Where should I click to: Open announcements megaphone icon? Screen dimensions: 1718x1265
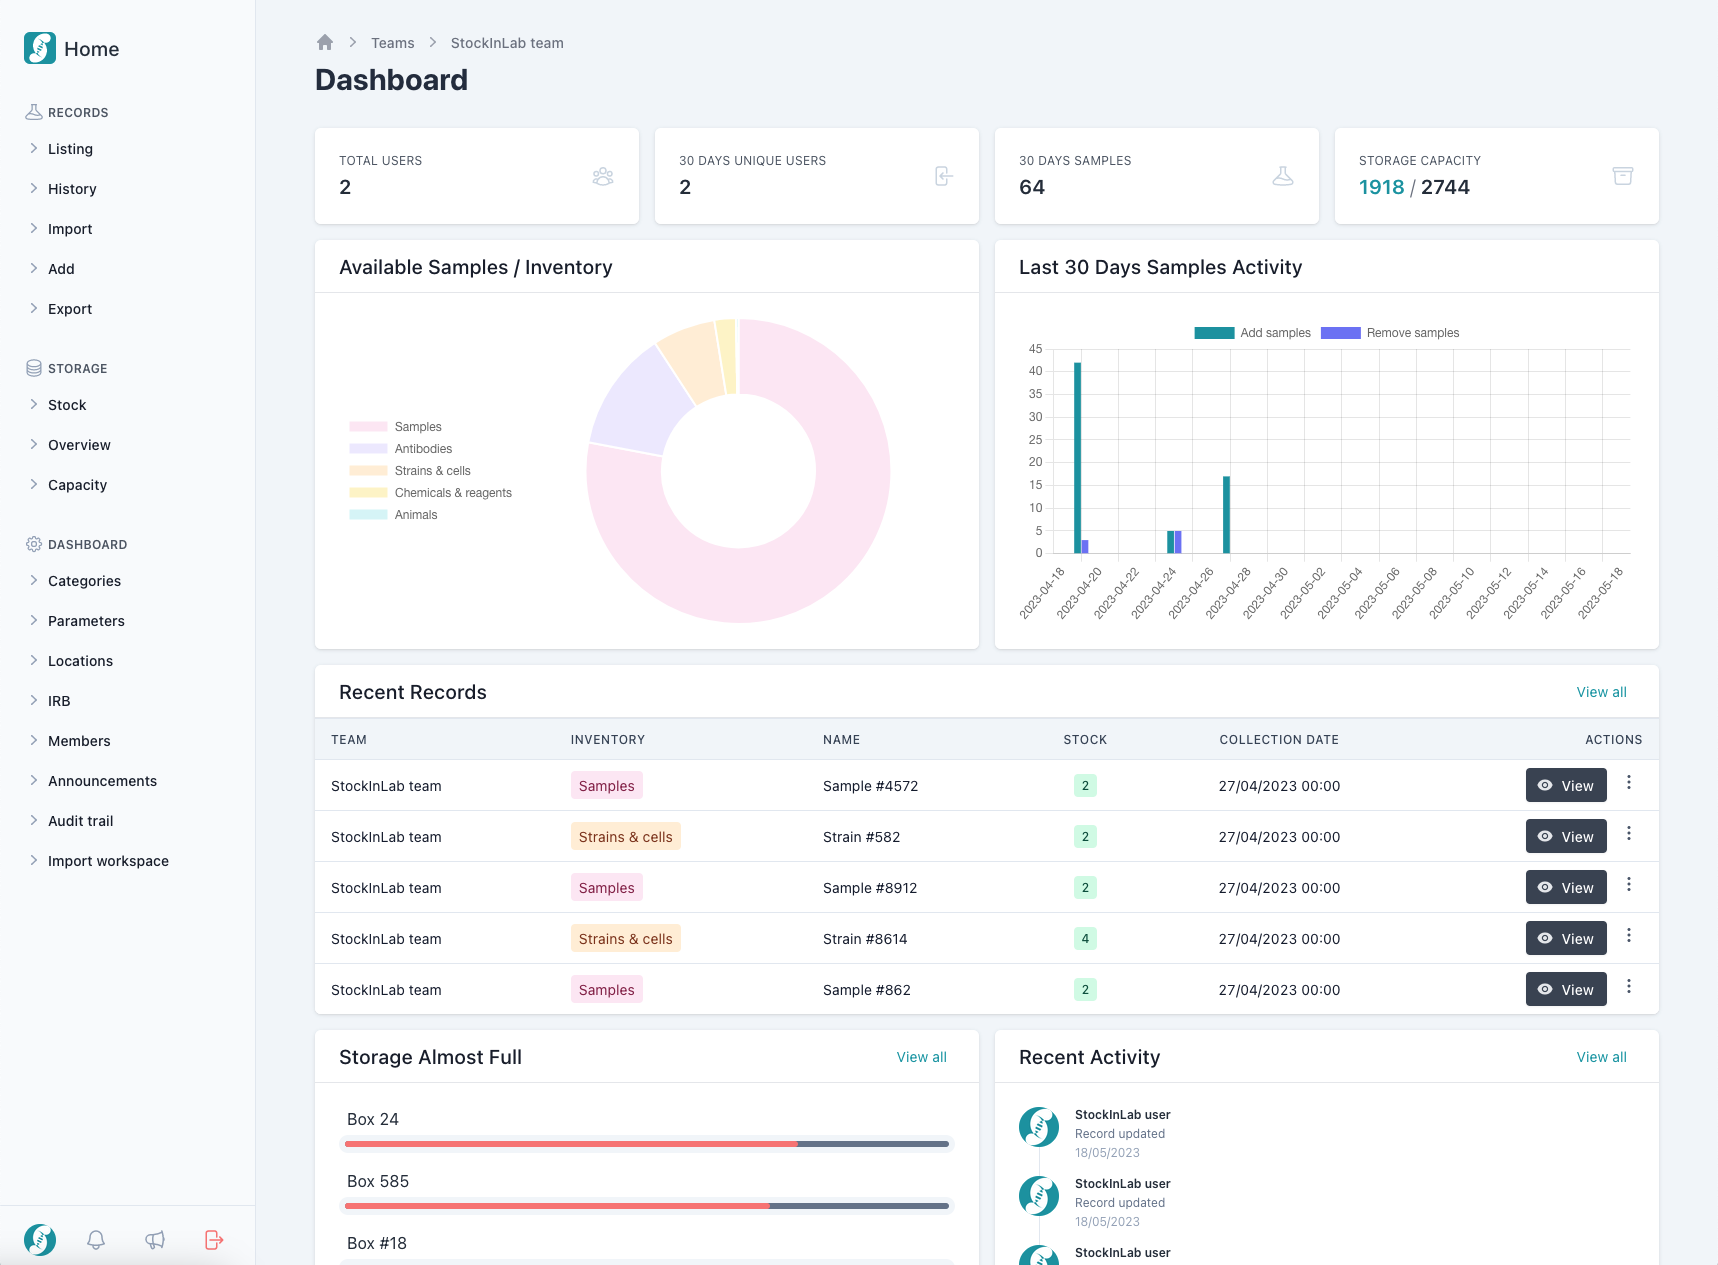pos(155,1240)
